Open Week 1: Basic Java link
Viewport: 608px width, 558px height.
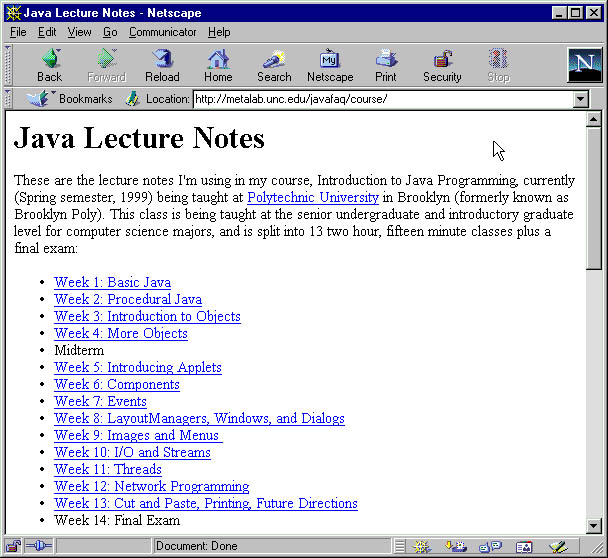pyautogui.click(x=112, y=283)
